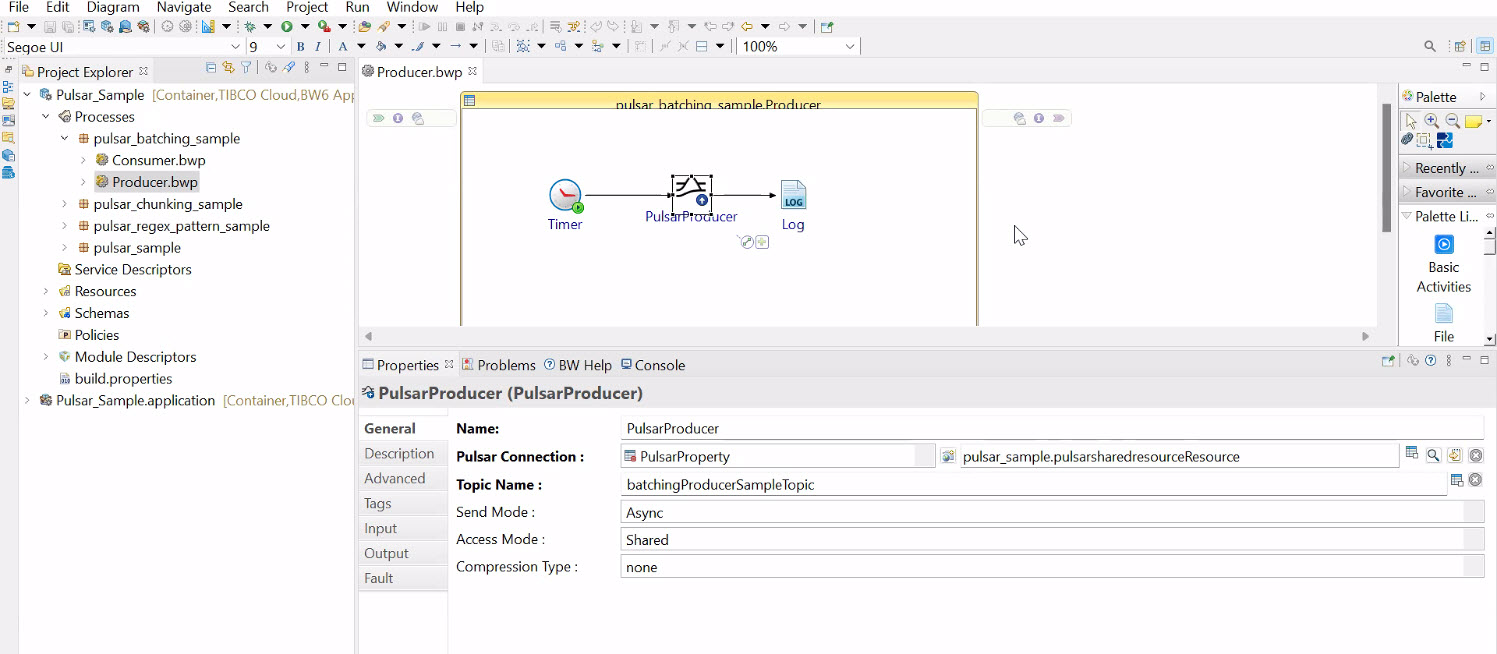Click the Topic Name input field
This screenshot has height=654, width=1497.
pyautogui.click(x=1030, y=485)
